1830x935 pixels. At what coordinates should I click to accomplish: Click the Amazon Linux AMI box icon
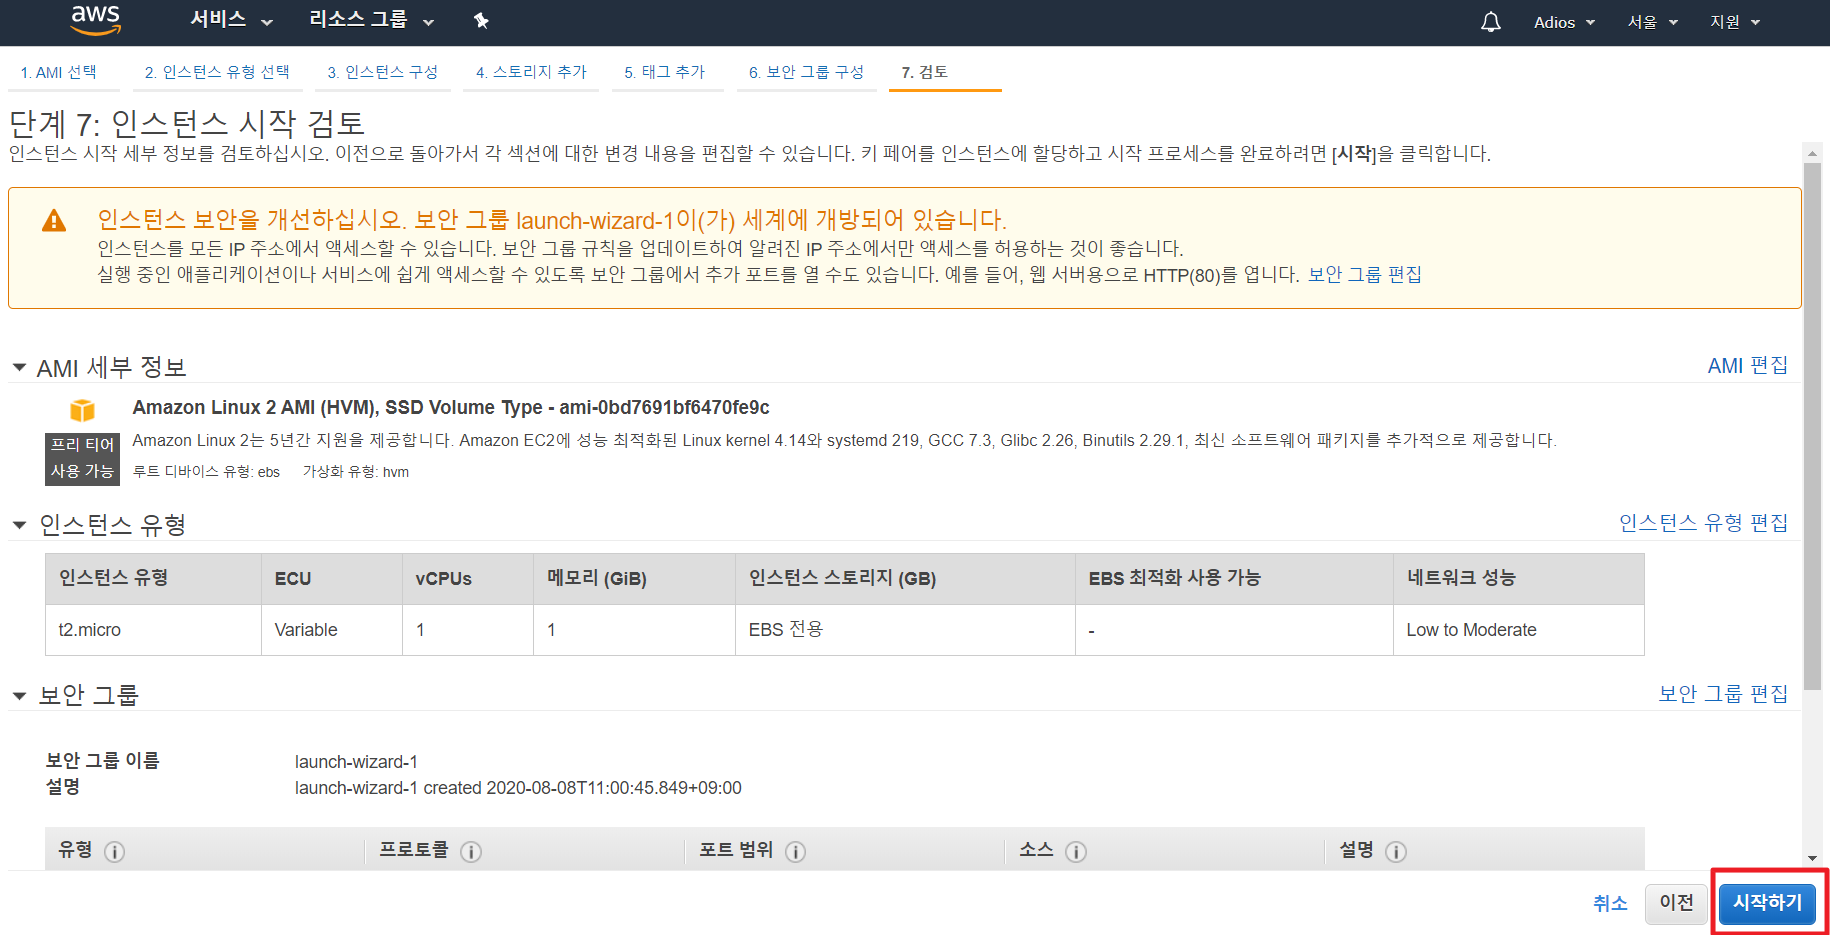pyautogui.click(x=82, y=410)
